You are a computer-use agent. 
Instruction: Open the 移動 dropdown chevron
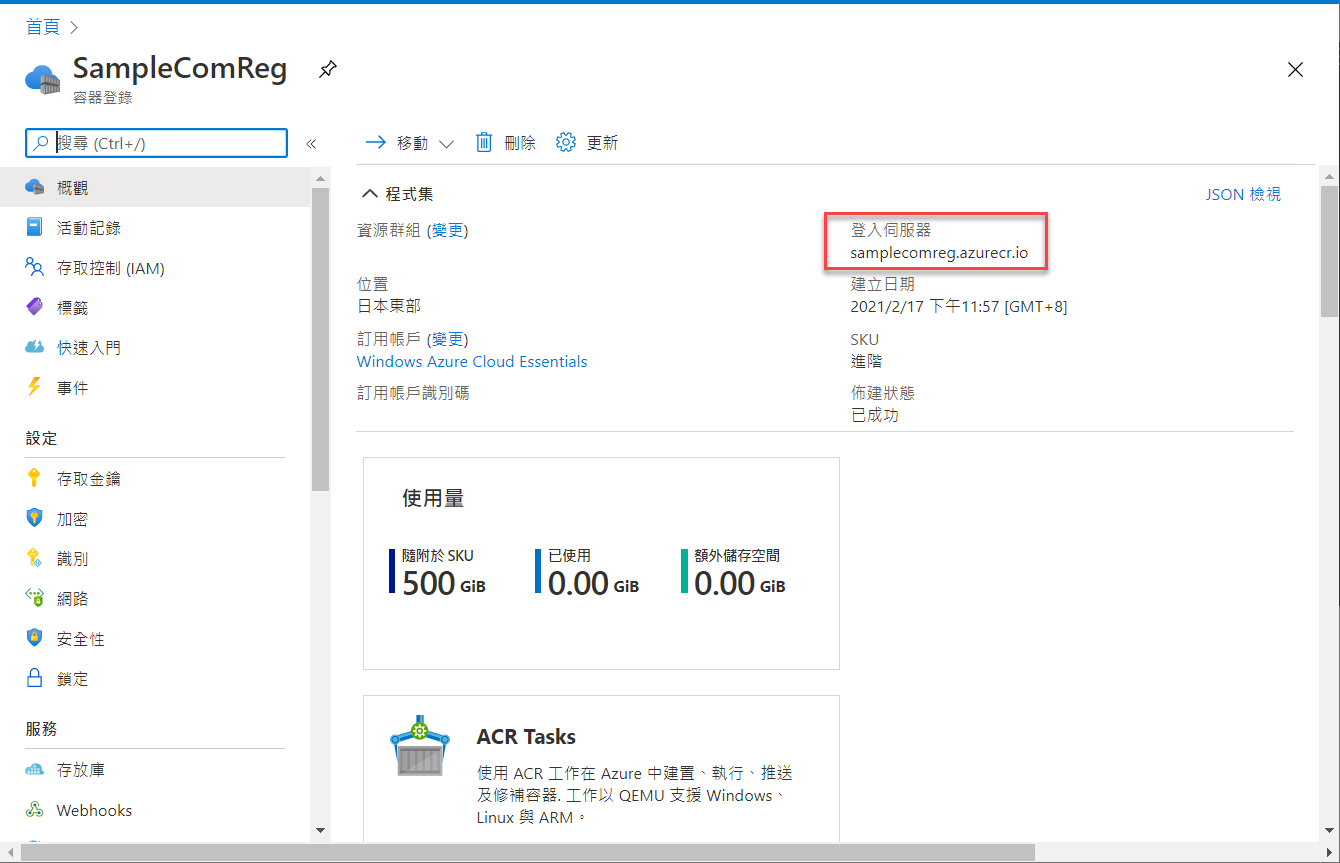[446, 144]
